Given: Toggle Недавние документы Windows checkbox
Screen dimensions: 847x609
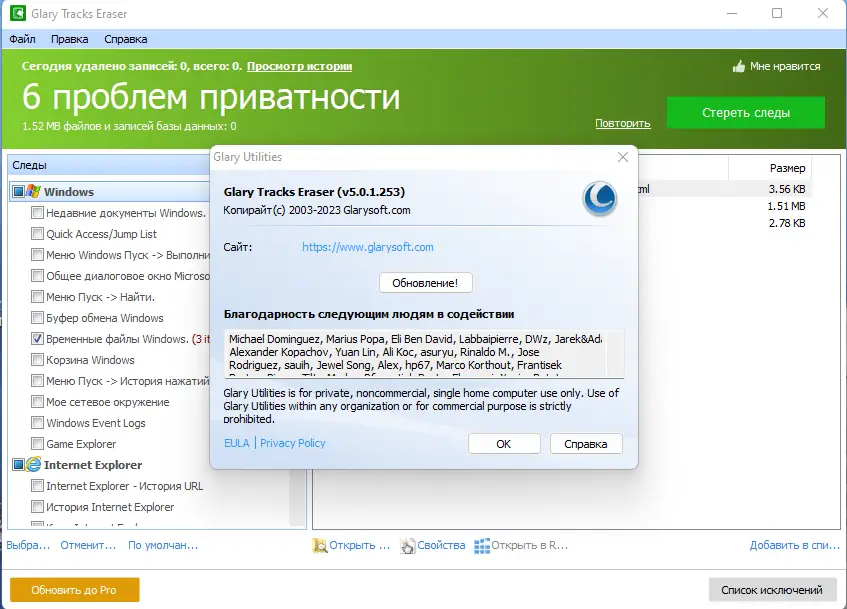Looking at the screenshot, I should tap(37, 212).
